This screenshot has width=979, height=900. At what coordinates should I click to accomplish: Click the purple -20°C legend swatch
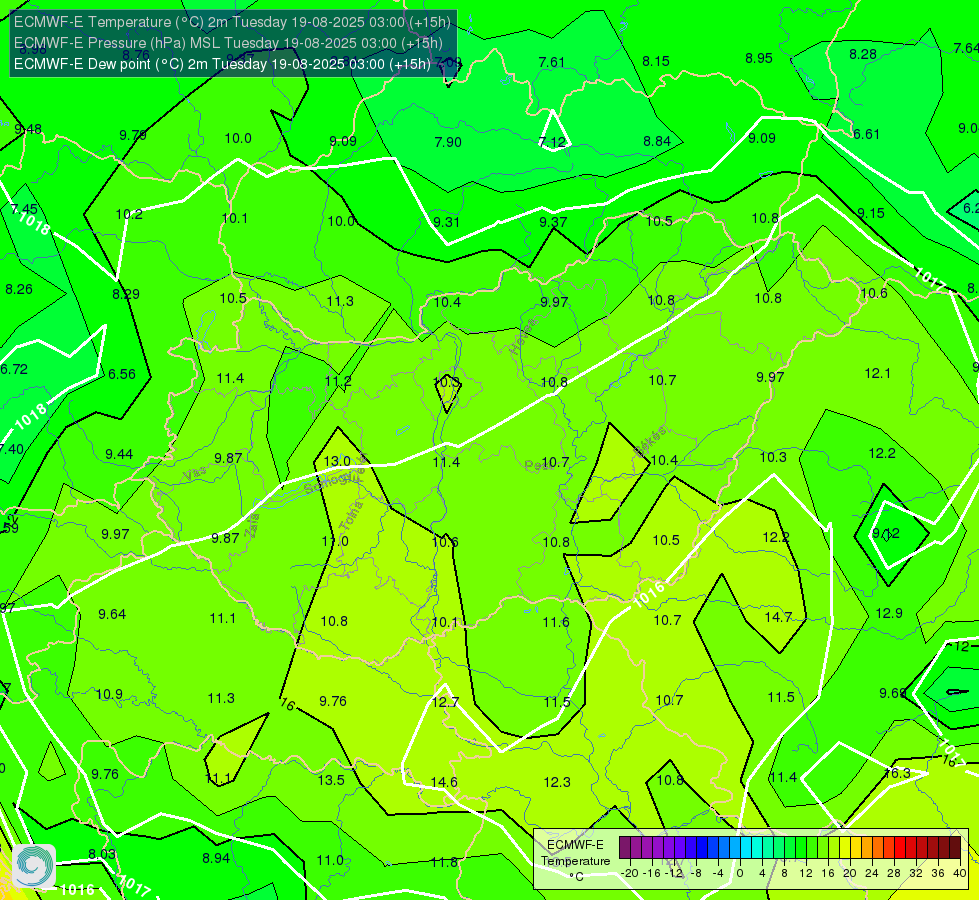pyautogui.click(x=625, y=848)
